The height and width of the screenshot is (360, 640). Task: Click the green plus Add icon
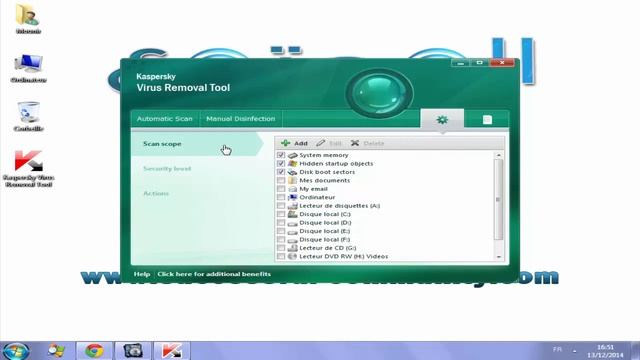285,143
